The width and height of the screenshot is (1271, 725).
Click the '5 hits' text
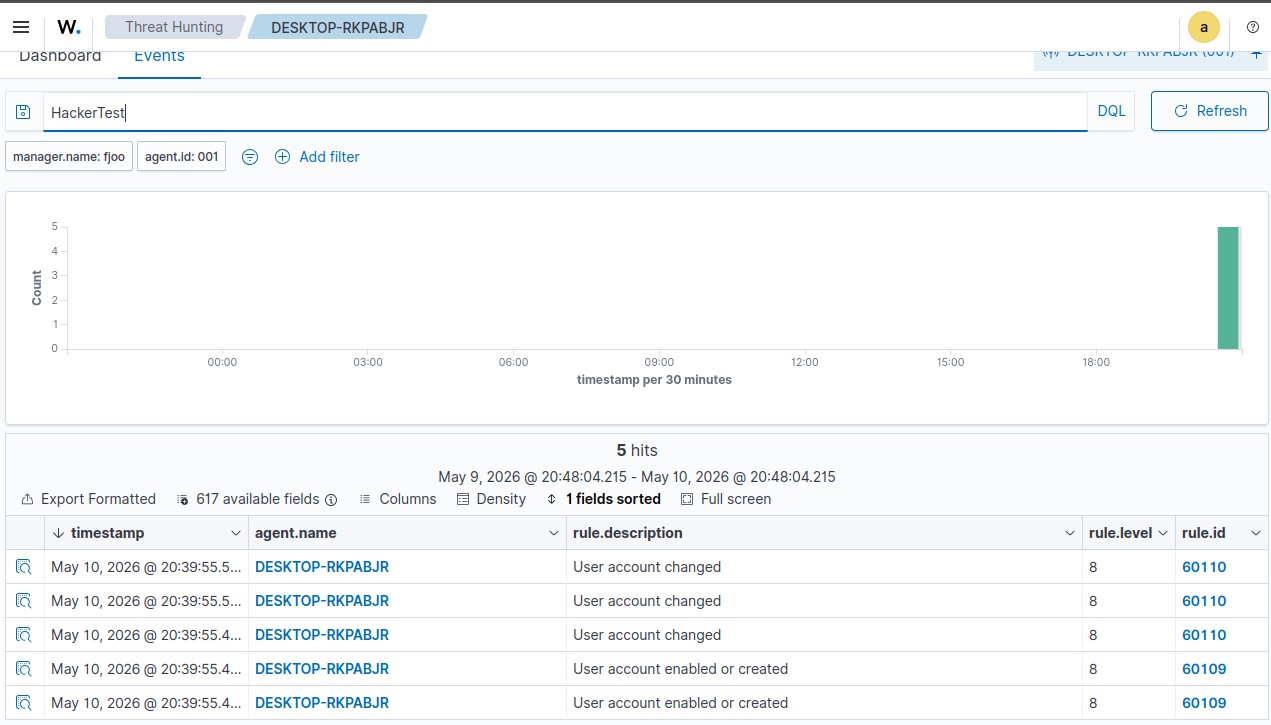tap(637, 451)
